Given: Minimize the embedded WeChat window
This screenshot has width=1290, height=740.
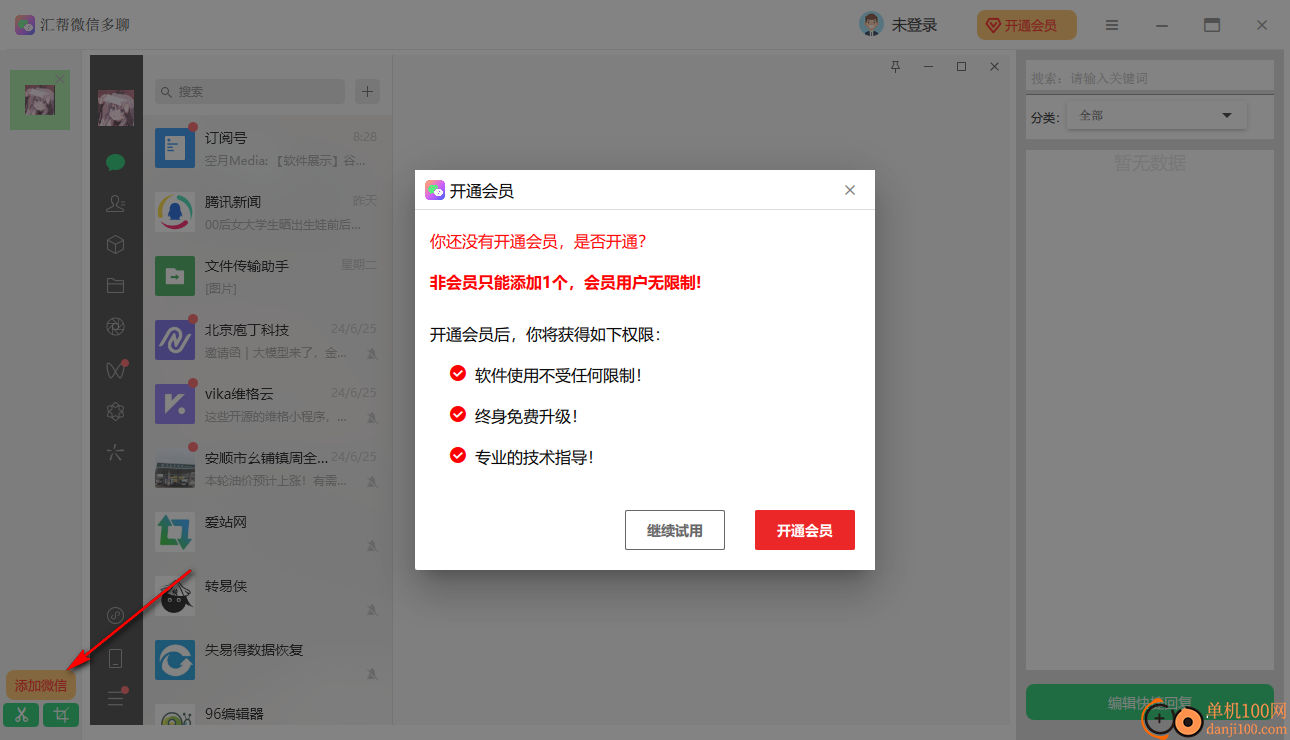Looking at the screenshot, I should coord(929,66).
